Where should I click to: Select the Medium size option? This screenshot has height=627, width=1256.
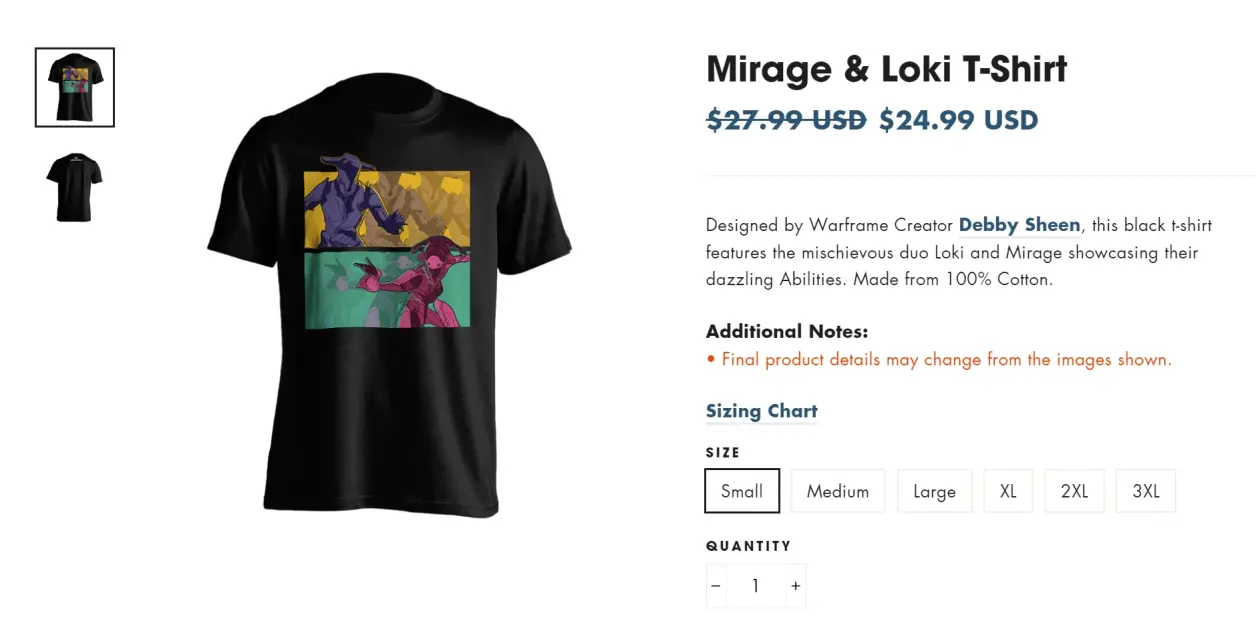click(838, 491)
